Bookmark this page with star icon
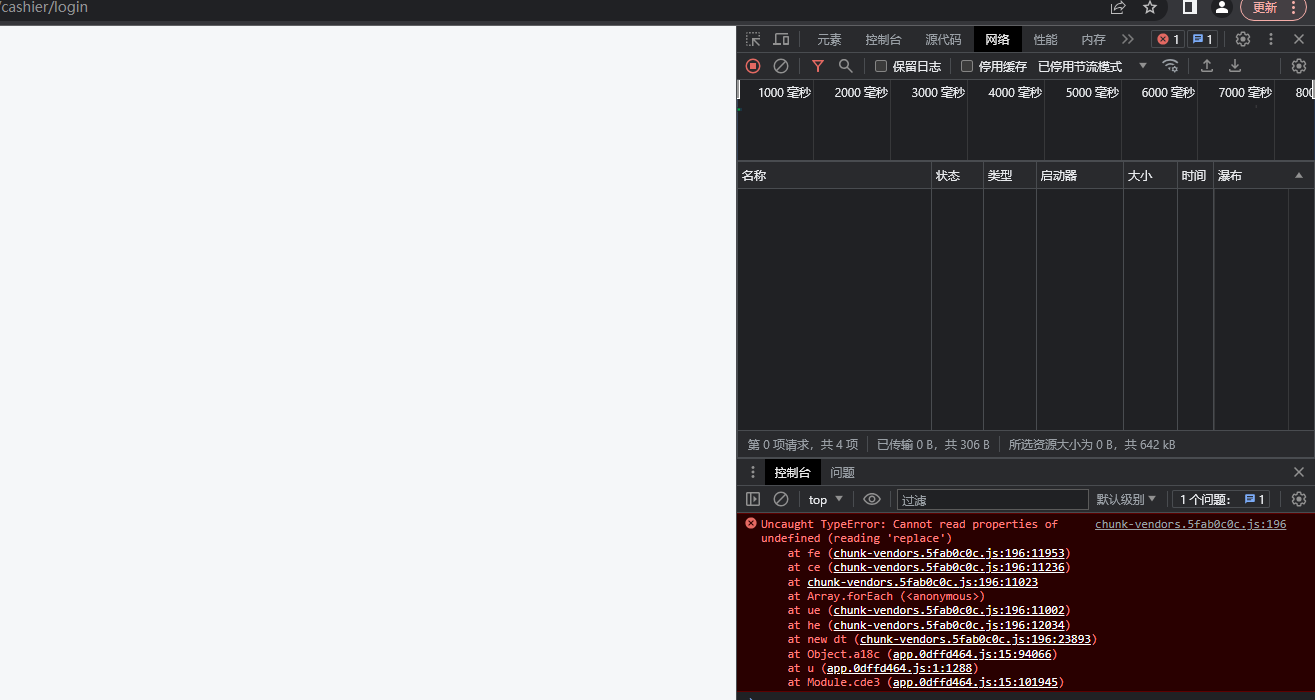The height and width of the screenshot is (700, 1315). point(1150,8)
